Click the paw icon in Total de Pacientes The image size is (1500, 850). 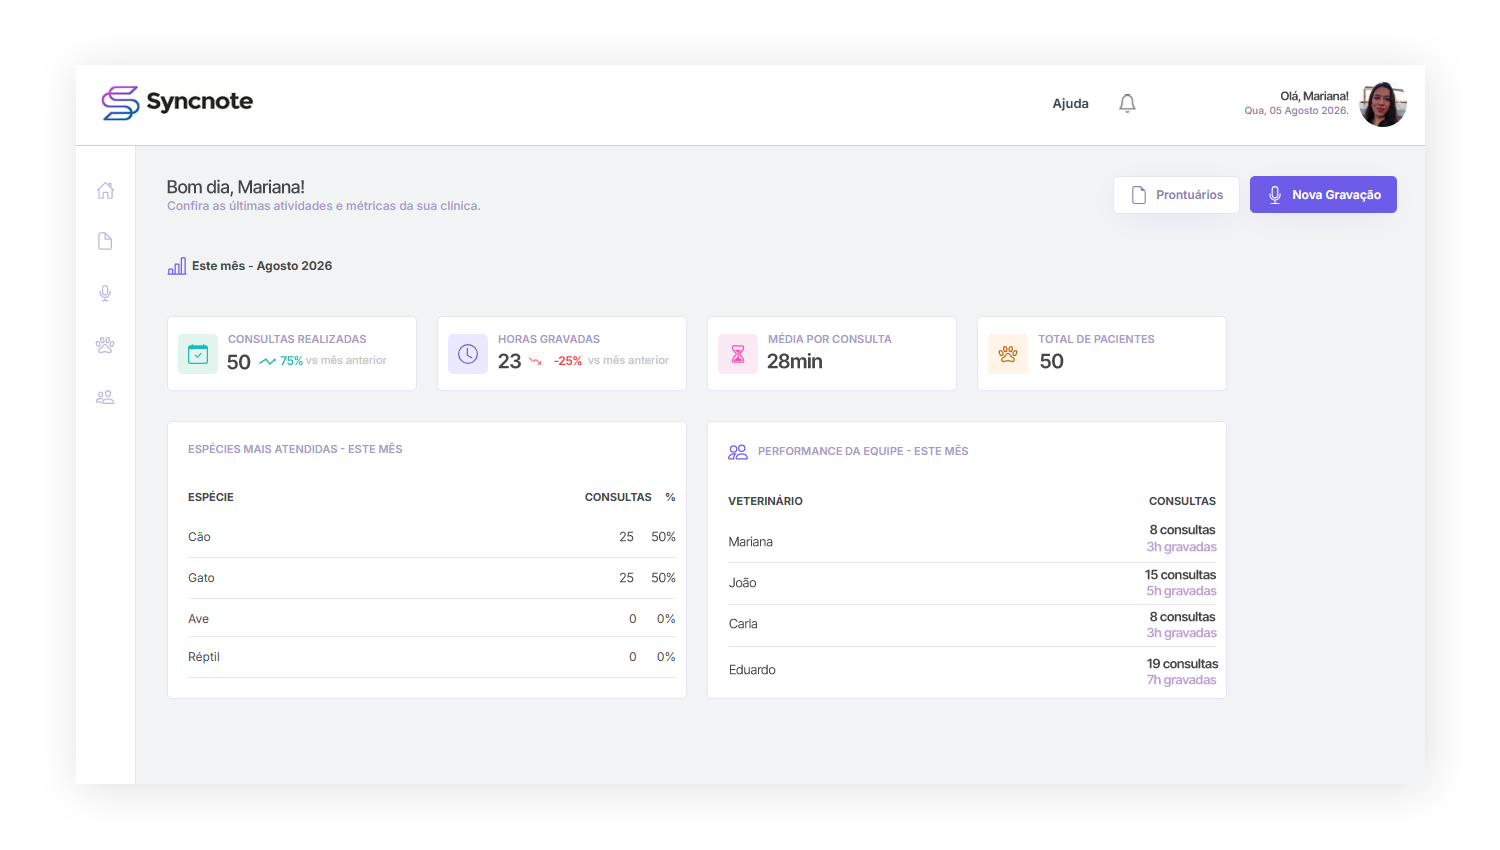pyautogui.click(x=1008, y=354)
